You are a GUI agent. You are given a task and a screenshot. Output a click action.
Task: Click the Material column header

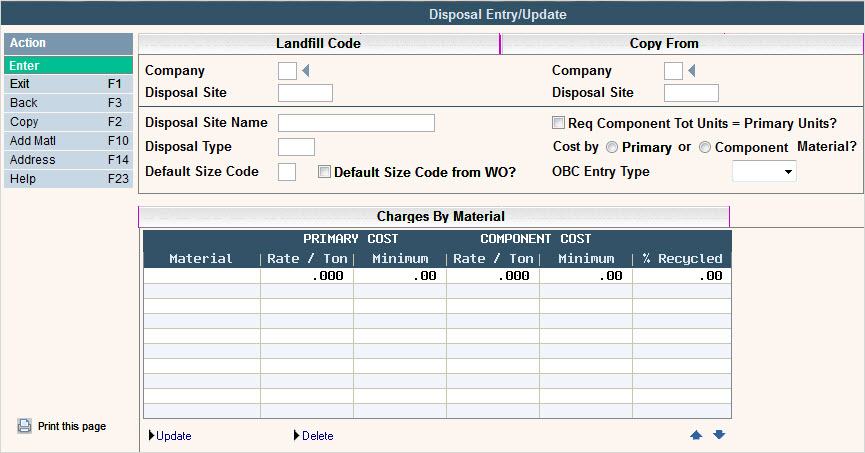pos(201,259)
